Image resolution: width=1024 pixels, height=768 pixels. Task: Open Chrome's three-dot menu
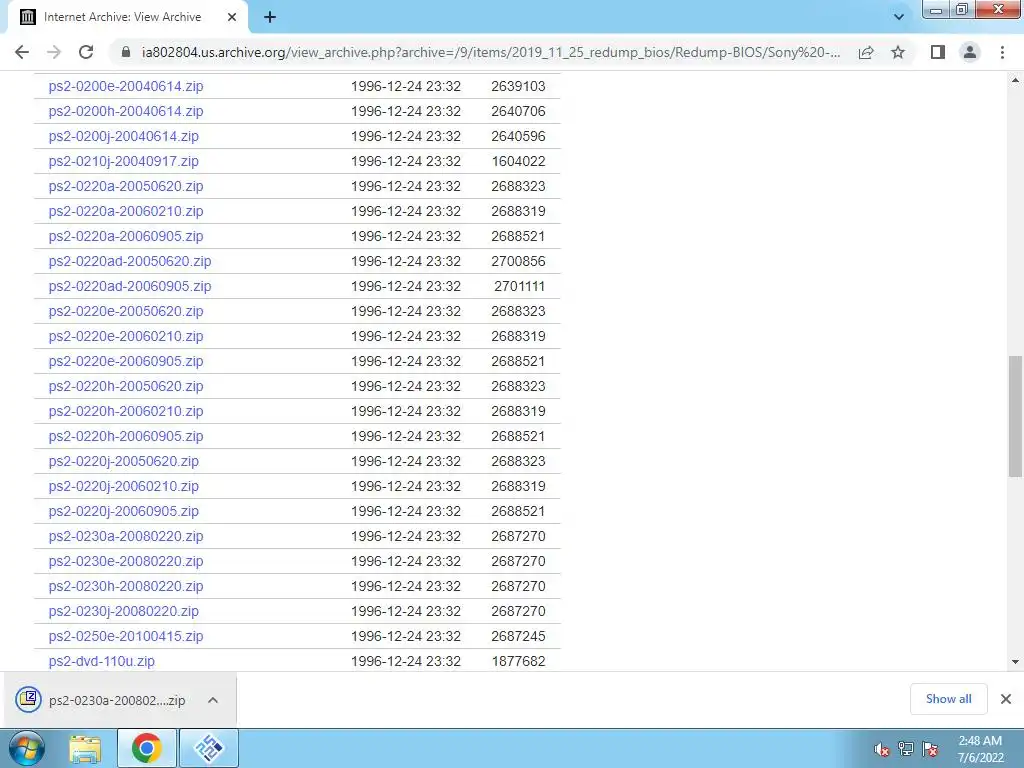[x=1002, y=52]
